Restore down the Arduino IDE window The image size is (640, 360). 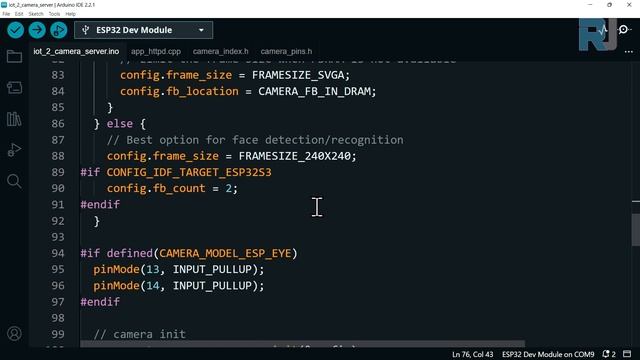tap(609, 5)
